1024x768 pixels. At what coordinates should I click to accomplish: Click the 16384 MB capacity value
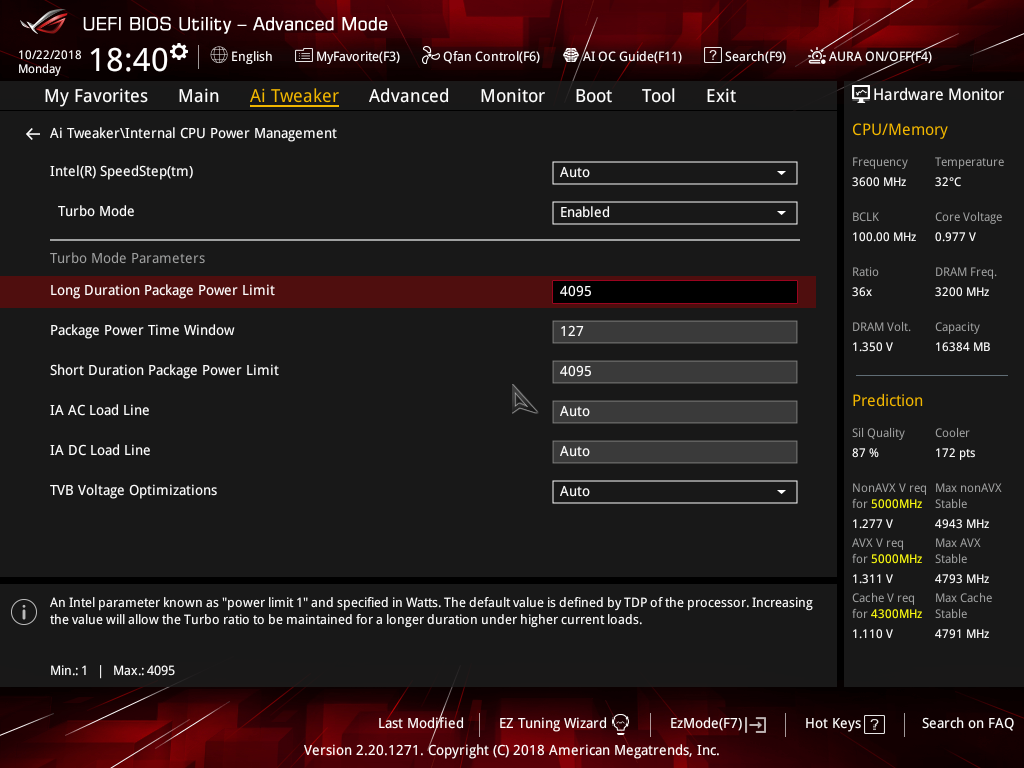click(963, 347)
